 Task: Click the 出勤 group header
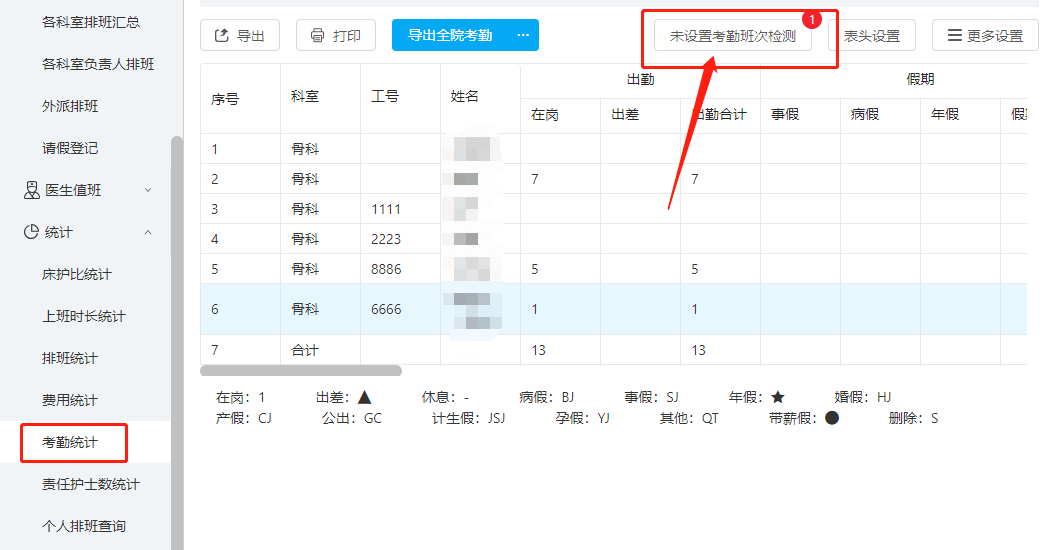pyautogui.click(x=641, y=79)
